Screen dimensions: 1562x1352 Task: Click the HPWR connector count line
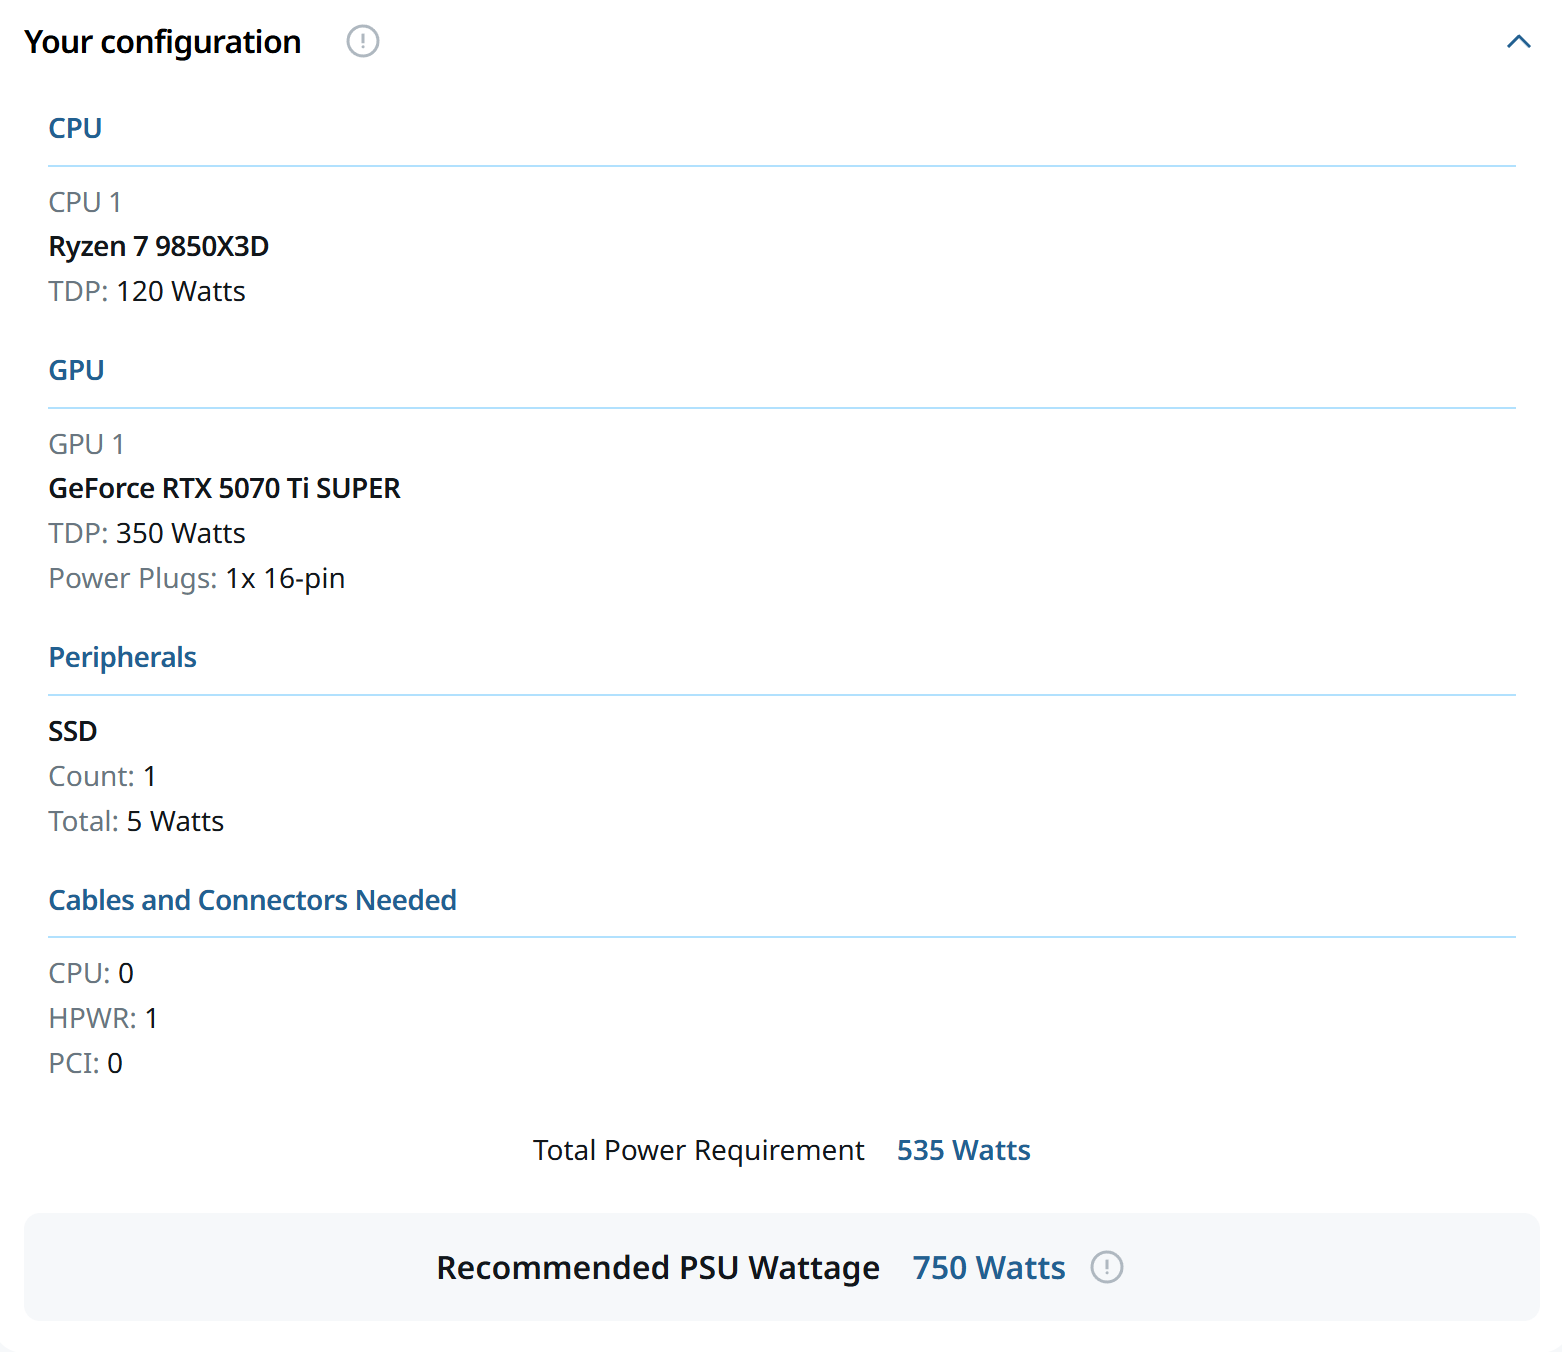pyautogui.click(x=103, y=1018)
